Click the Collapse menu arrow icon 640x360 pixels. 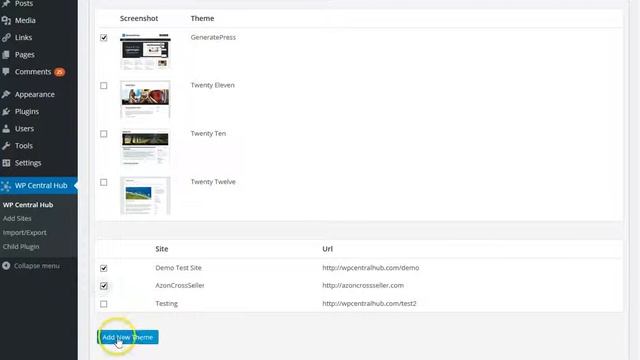[6, 266]
